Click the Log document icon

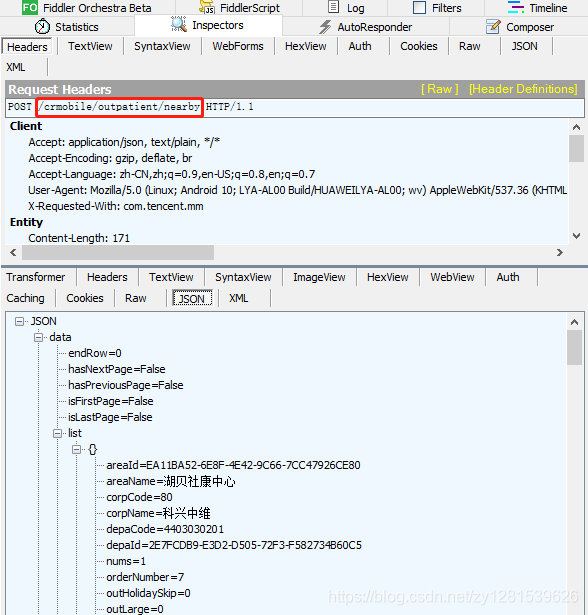pos(333,7)
